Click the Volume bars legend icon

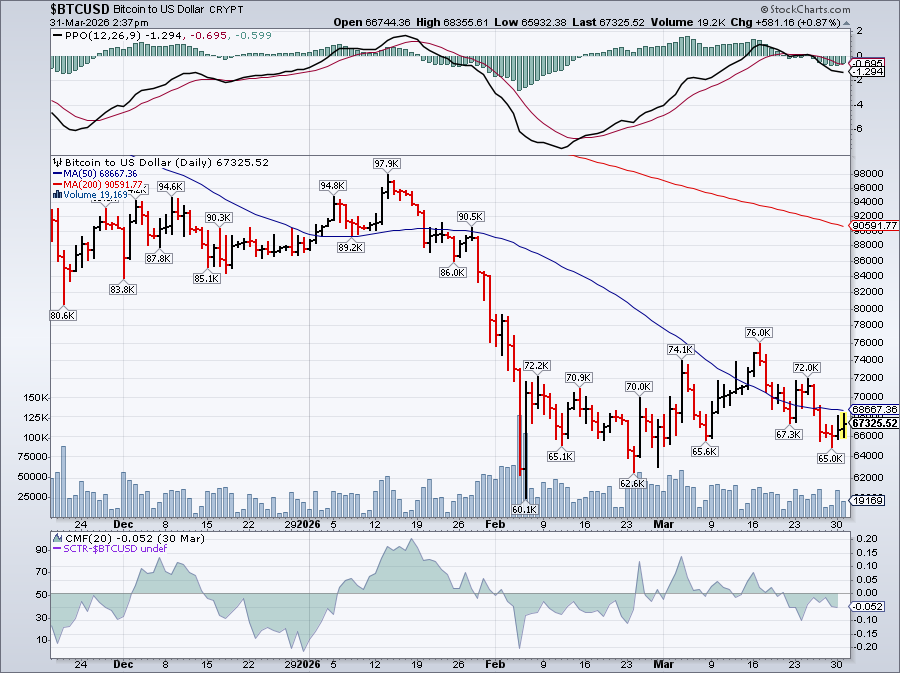[57, 195]
